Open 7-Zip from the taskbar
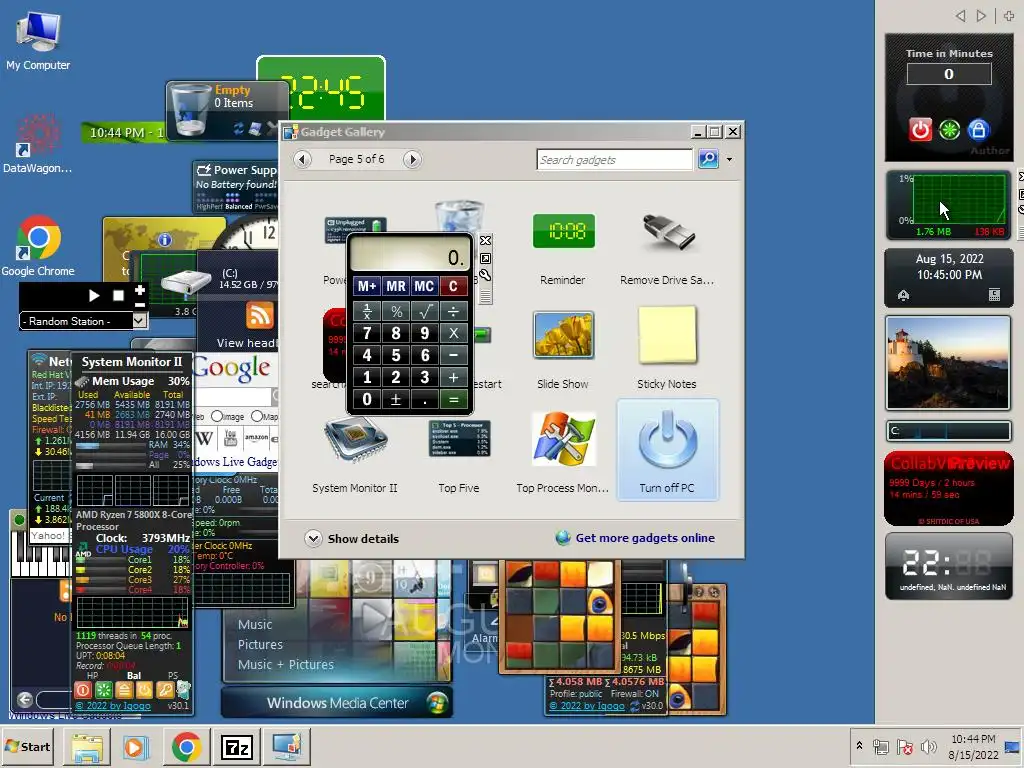This screenshot has height=768, width=1024. tap(236, 747)
